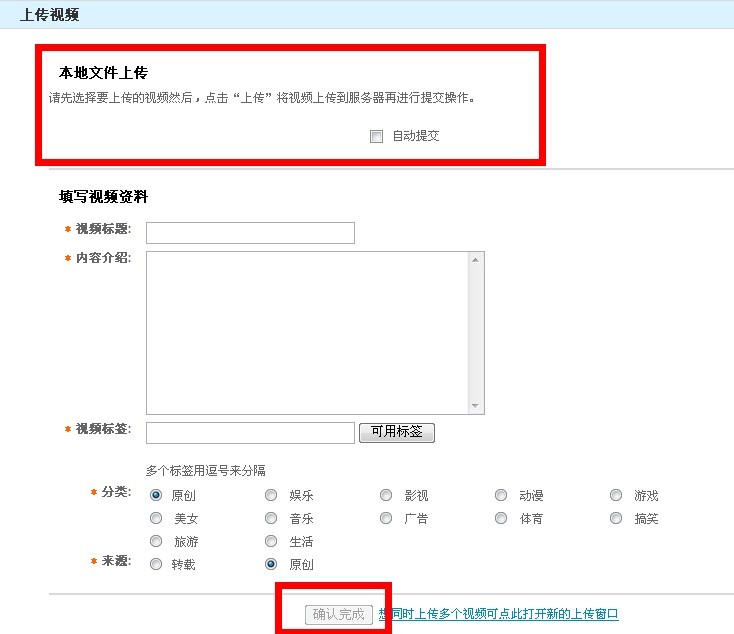Screen dimensions: 734x634
Task: Set source to 原创 radio button
Action: 271,564
